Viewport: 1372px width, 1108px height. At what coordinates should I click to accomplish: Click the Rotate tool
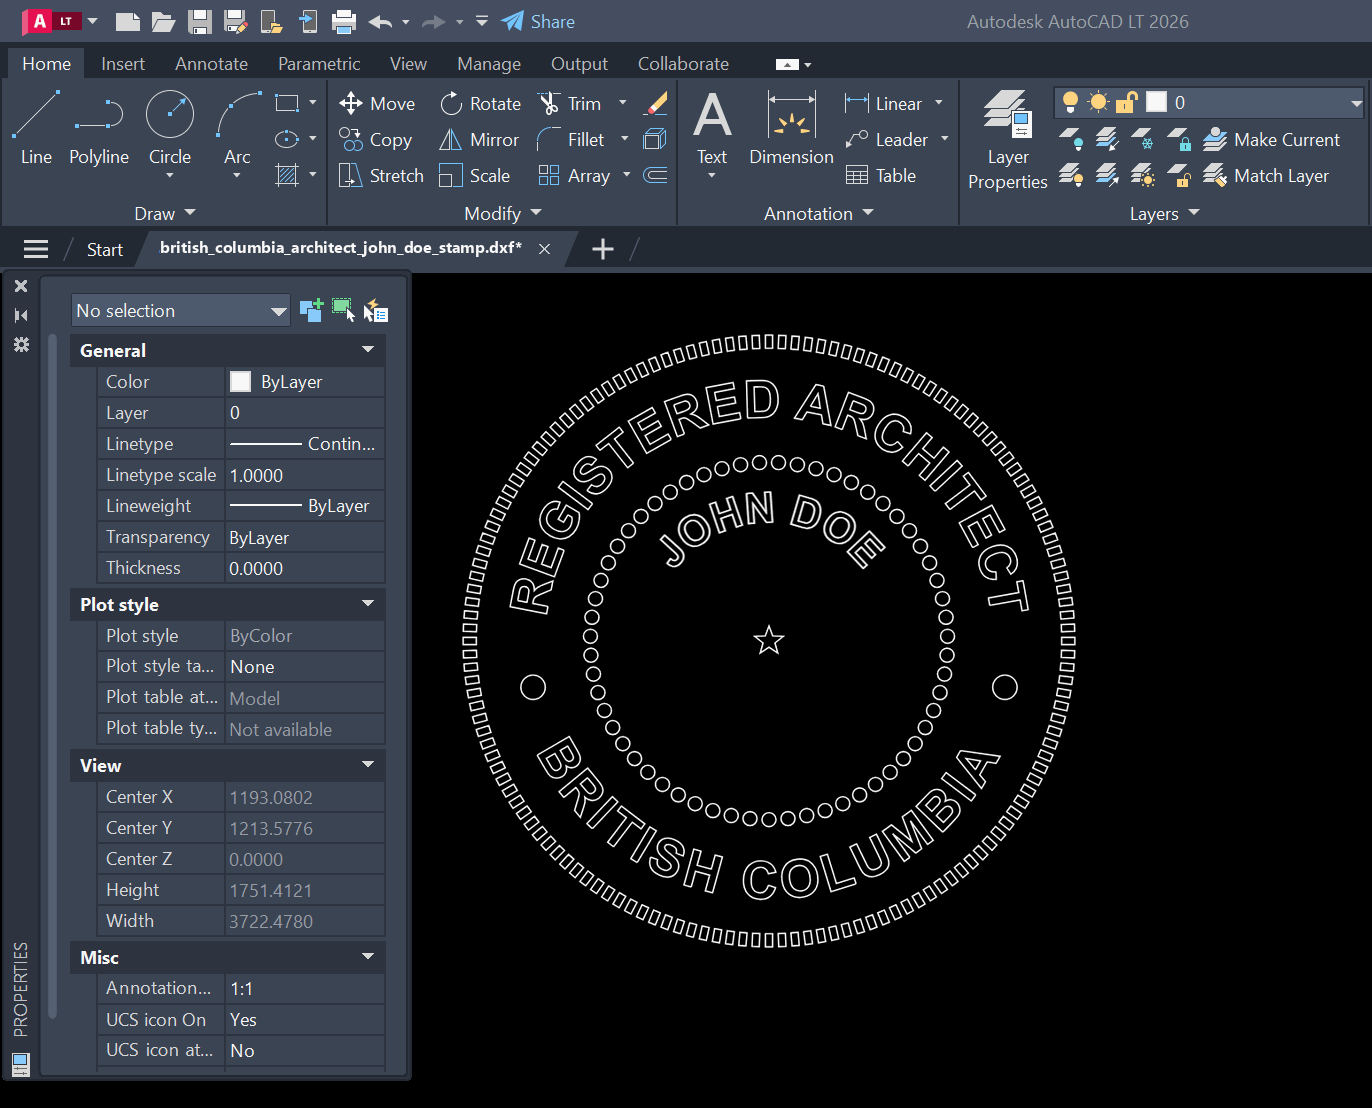481,103
